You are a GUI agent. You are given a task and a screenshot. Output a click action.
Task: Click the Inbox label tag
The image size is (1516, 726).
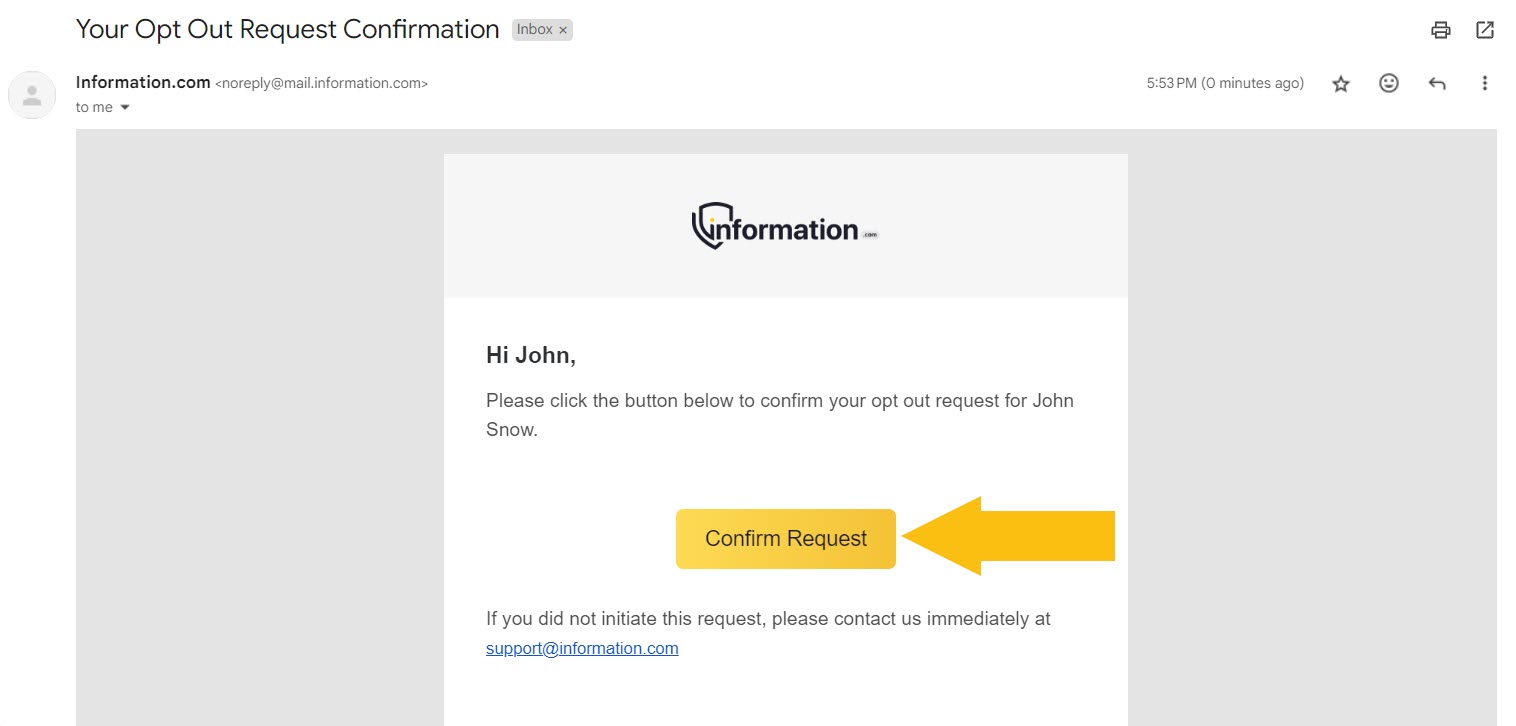534,30
